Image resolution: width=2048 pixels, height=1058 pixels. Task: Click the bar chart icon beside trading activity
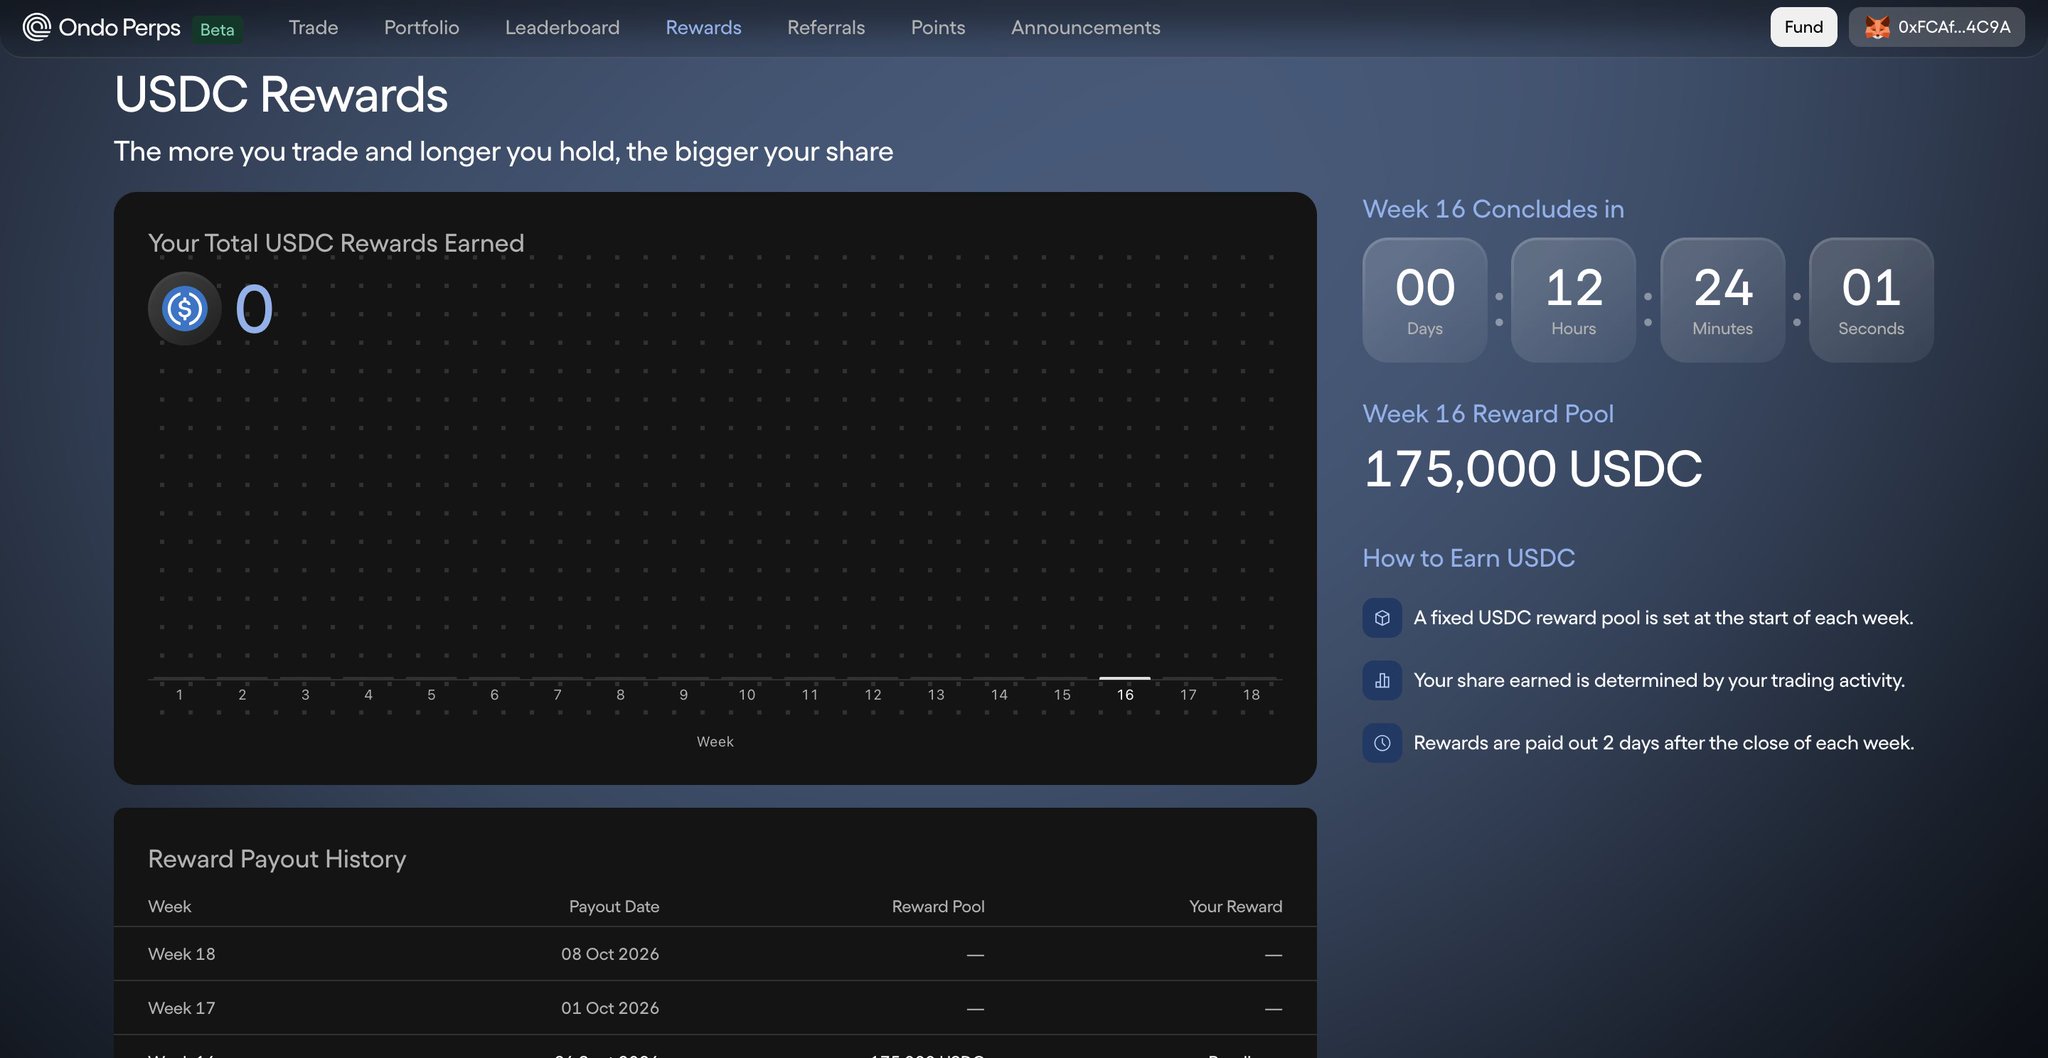pos(1382,680)
